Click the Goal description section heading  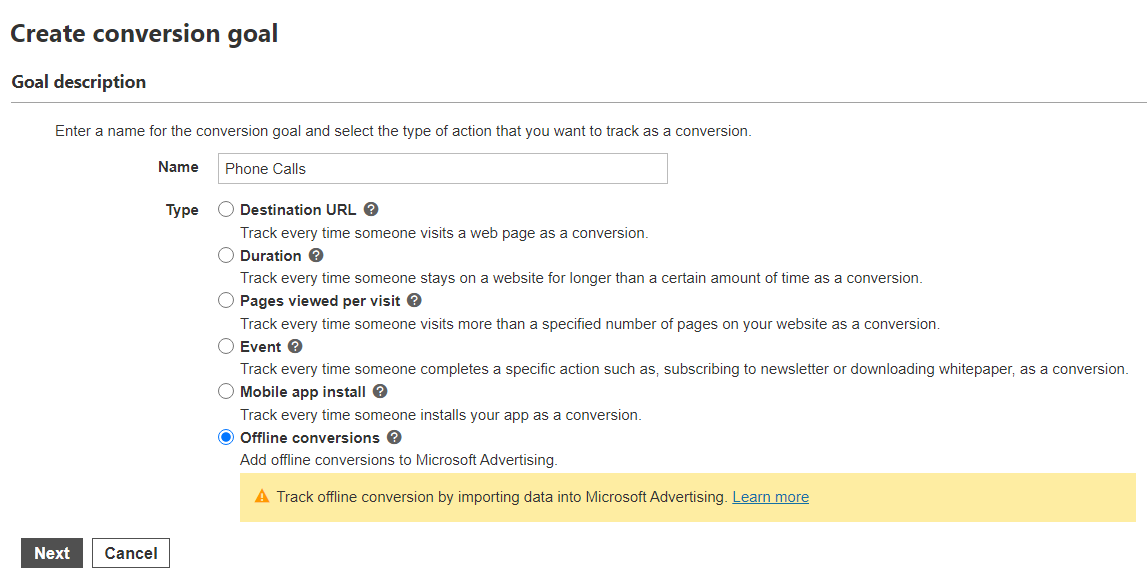tap(78, 81)
